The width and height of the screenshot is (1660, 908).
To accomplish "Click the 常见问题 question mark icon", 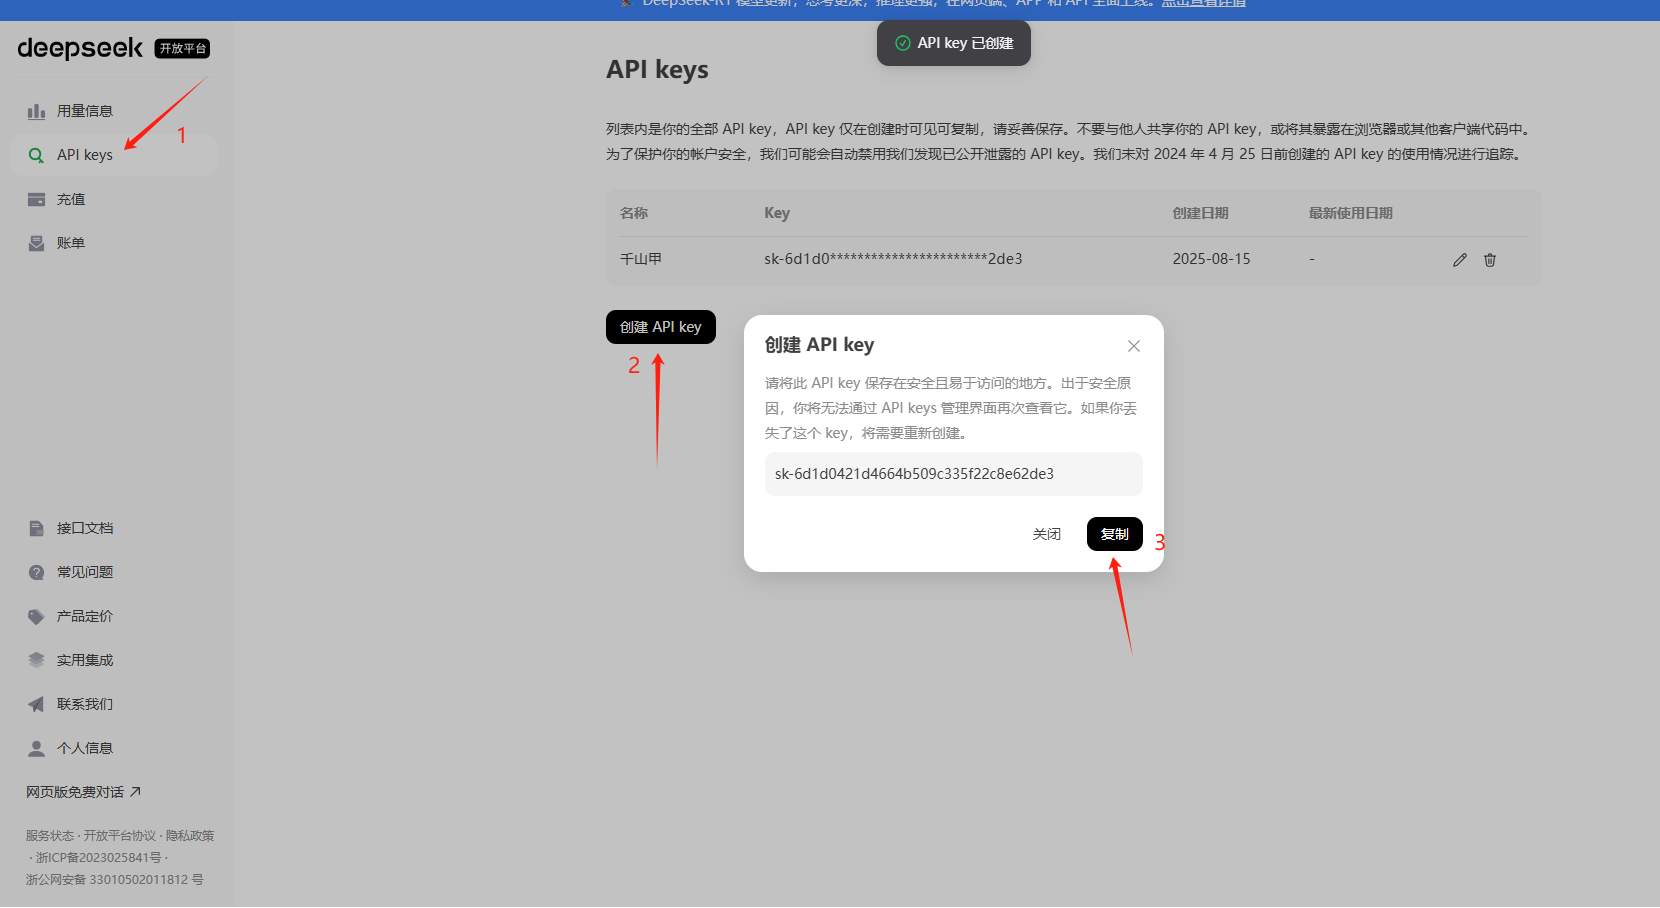I will point(36,572).
